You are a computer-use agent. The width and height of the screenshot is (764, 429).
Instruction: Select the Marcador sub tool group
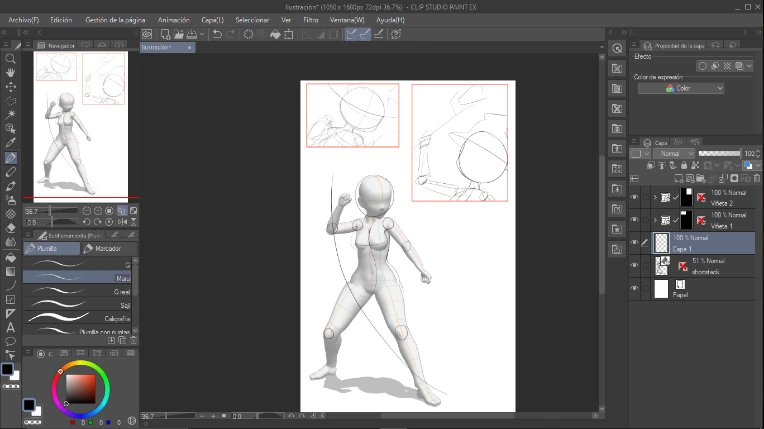click(x=109, y=249)
